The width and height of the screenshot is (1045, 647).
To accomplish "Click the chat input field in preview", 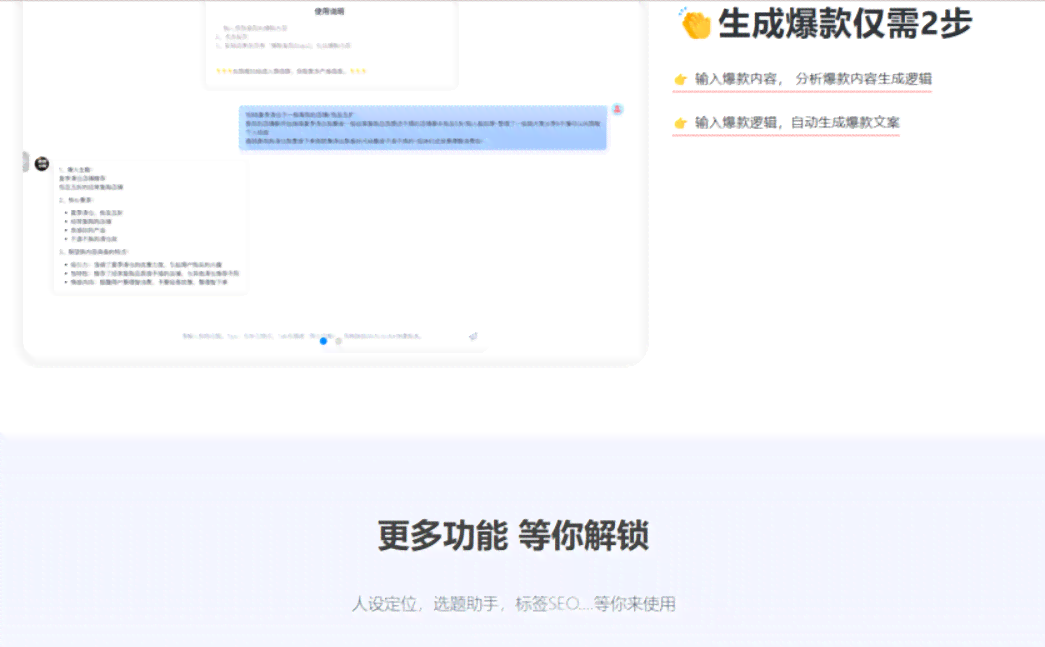I will 331,336.
